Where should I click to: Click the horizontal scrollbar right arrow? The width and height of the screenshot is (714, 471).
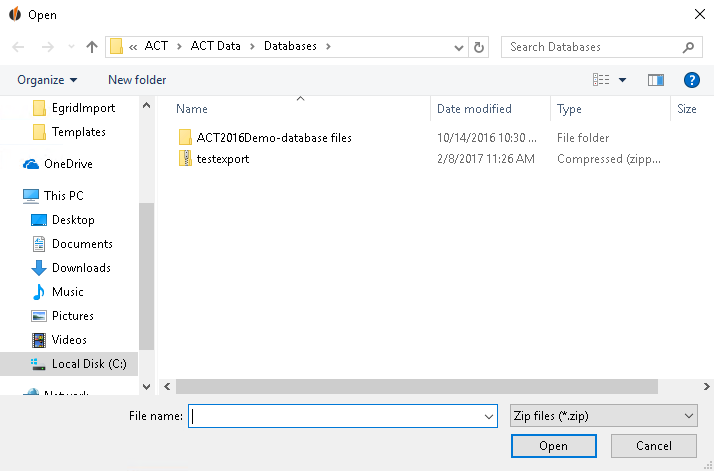point(706,387)
